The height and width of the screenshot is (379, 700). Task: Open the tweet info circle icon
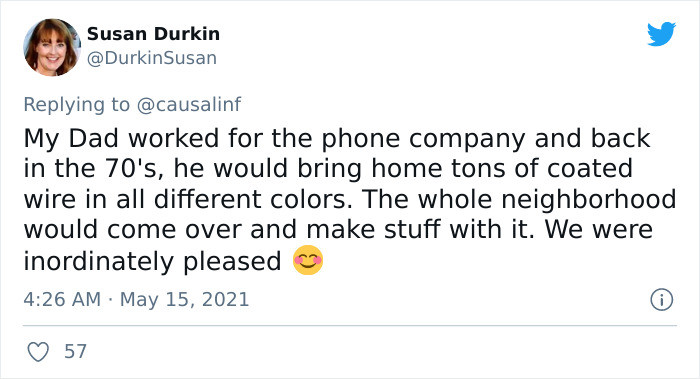661,300
